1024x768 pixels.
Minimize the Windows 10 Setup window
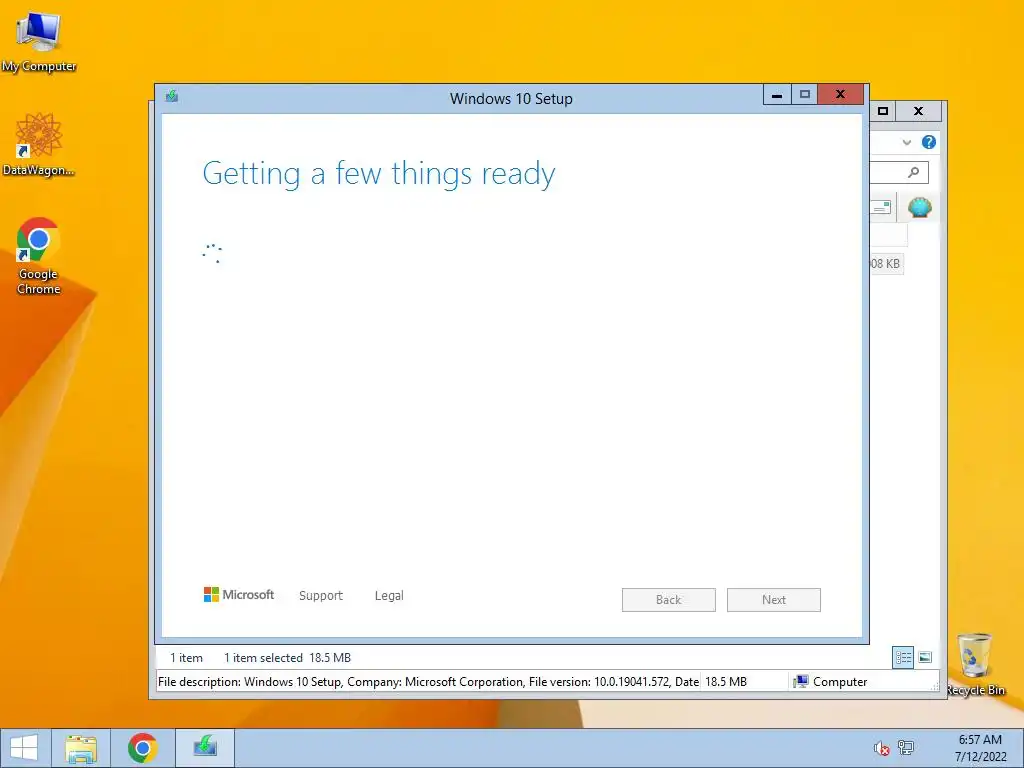tap(777, 95)
